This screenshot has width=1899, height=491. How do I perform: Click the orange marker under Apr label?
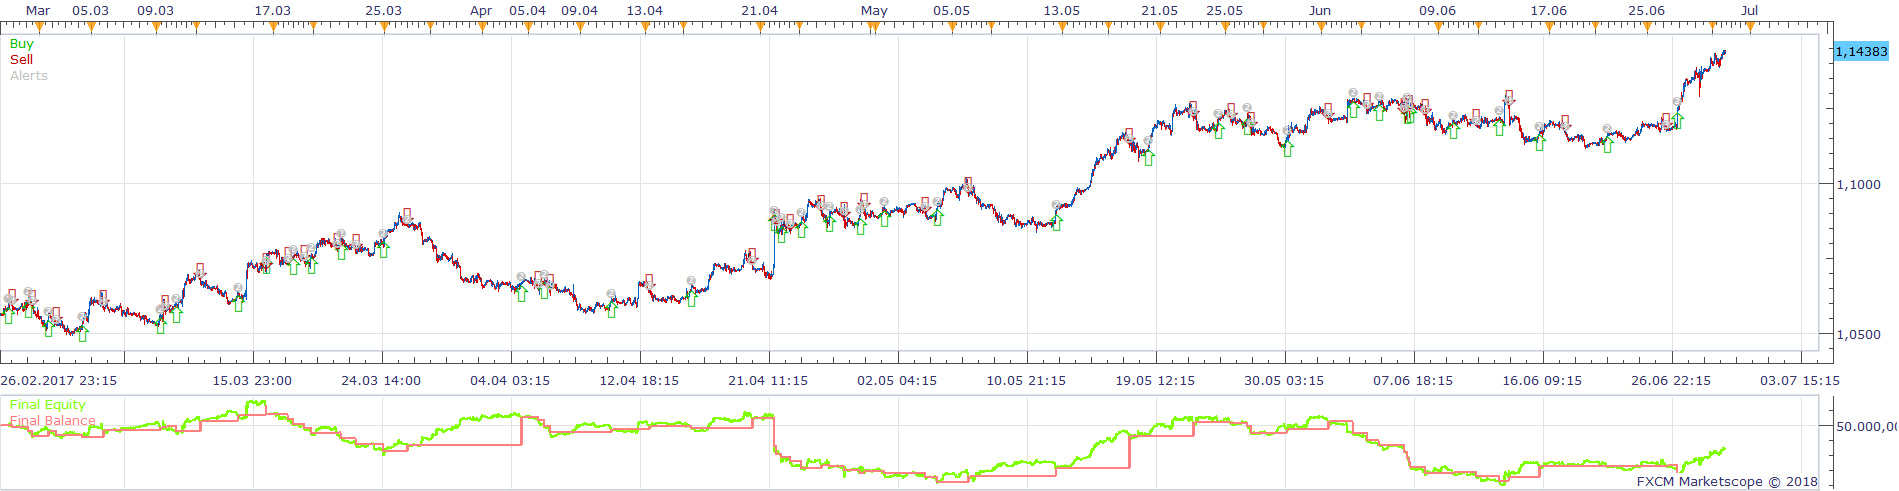pyautogui.click(x=482, y=27)
